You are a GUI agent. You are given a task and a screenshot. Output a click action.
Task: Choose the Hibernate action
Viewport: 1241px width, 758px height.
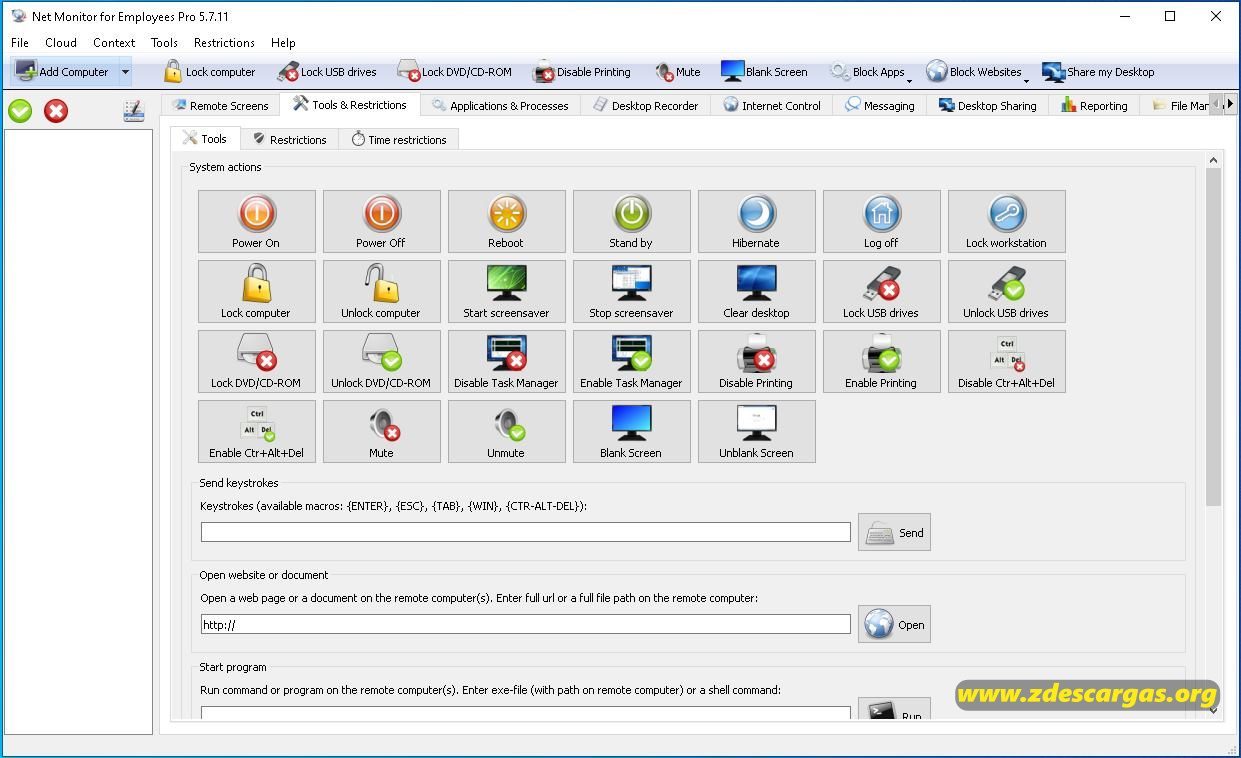(756, 221)
